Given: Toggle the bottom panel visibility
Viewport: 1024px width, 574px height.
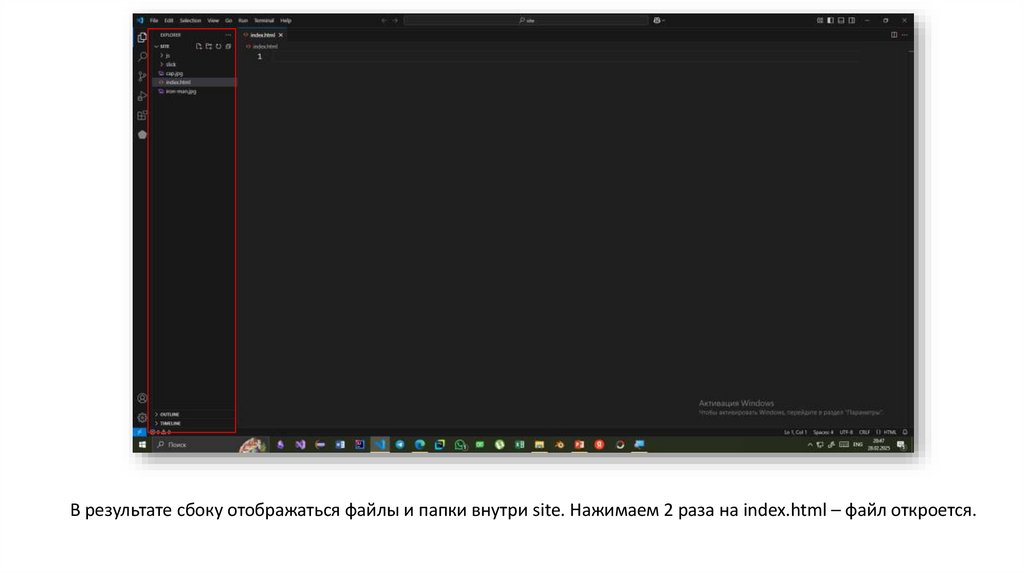Looking at the screenshot, I should click(841, 20).
